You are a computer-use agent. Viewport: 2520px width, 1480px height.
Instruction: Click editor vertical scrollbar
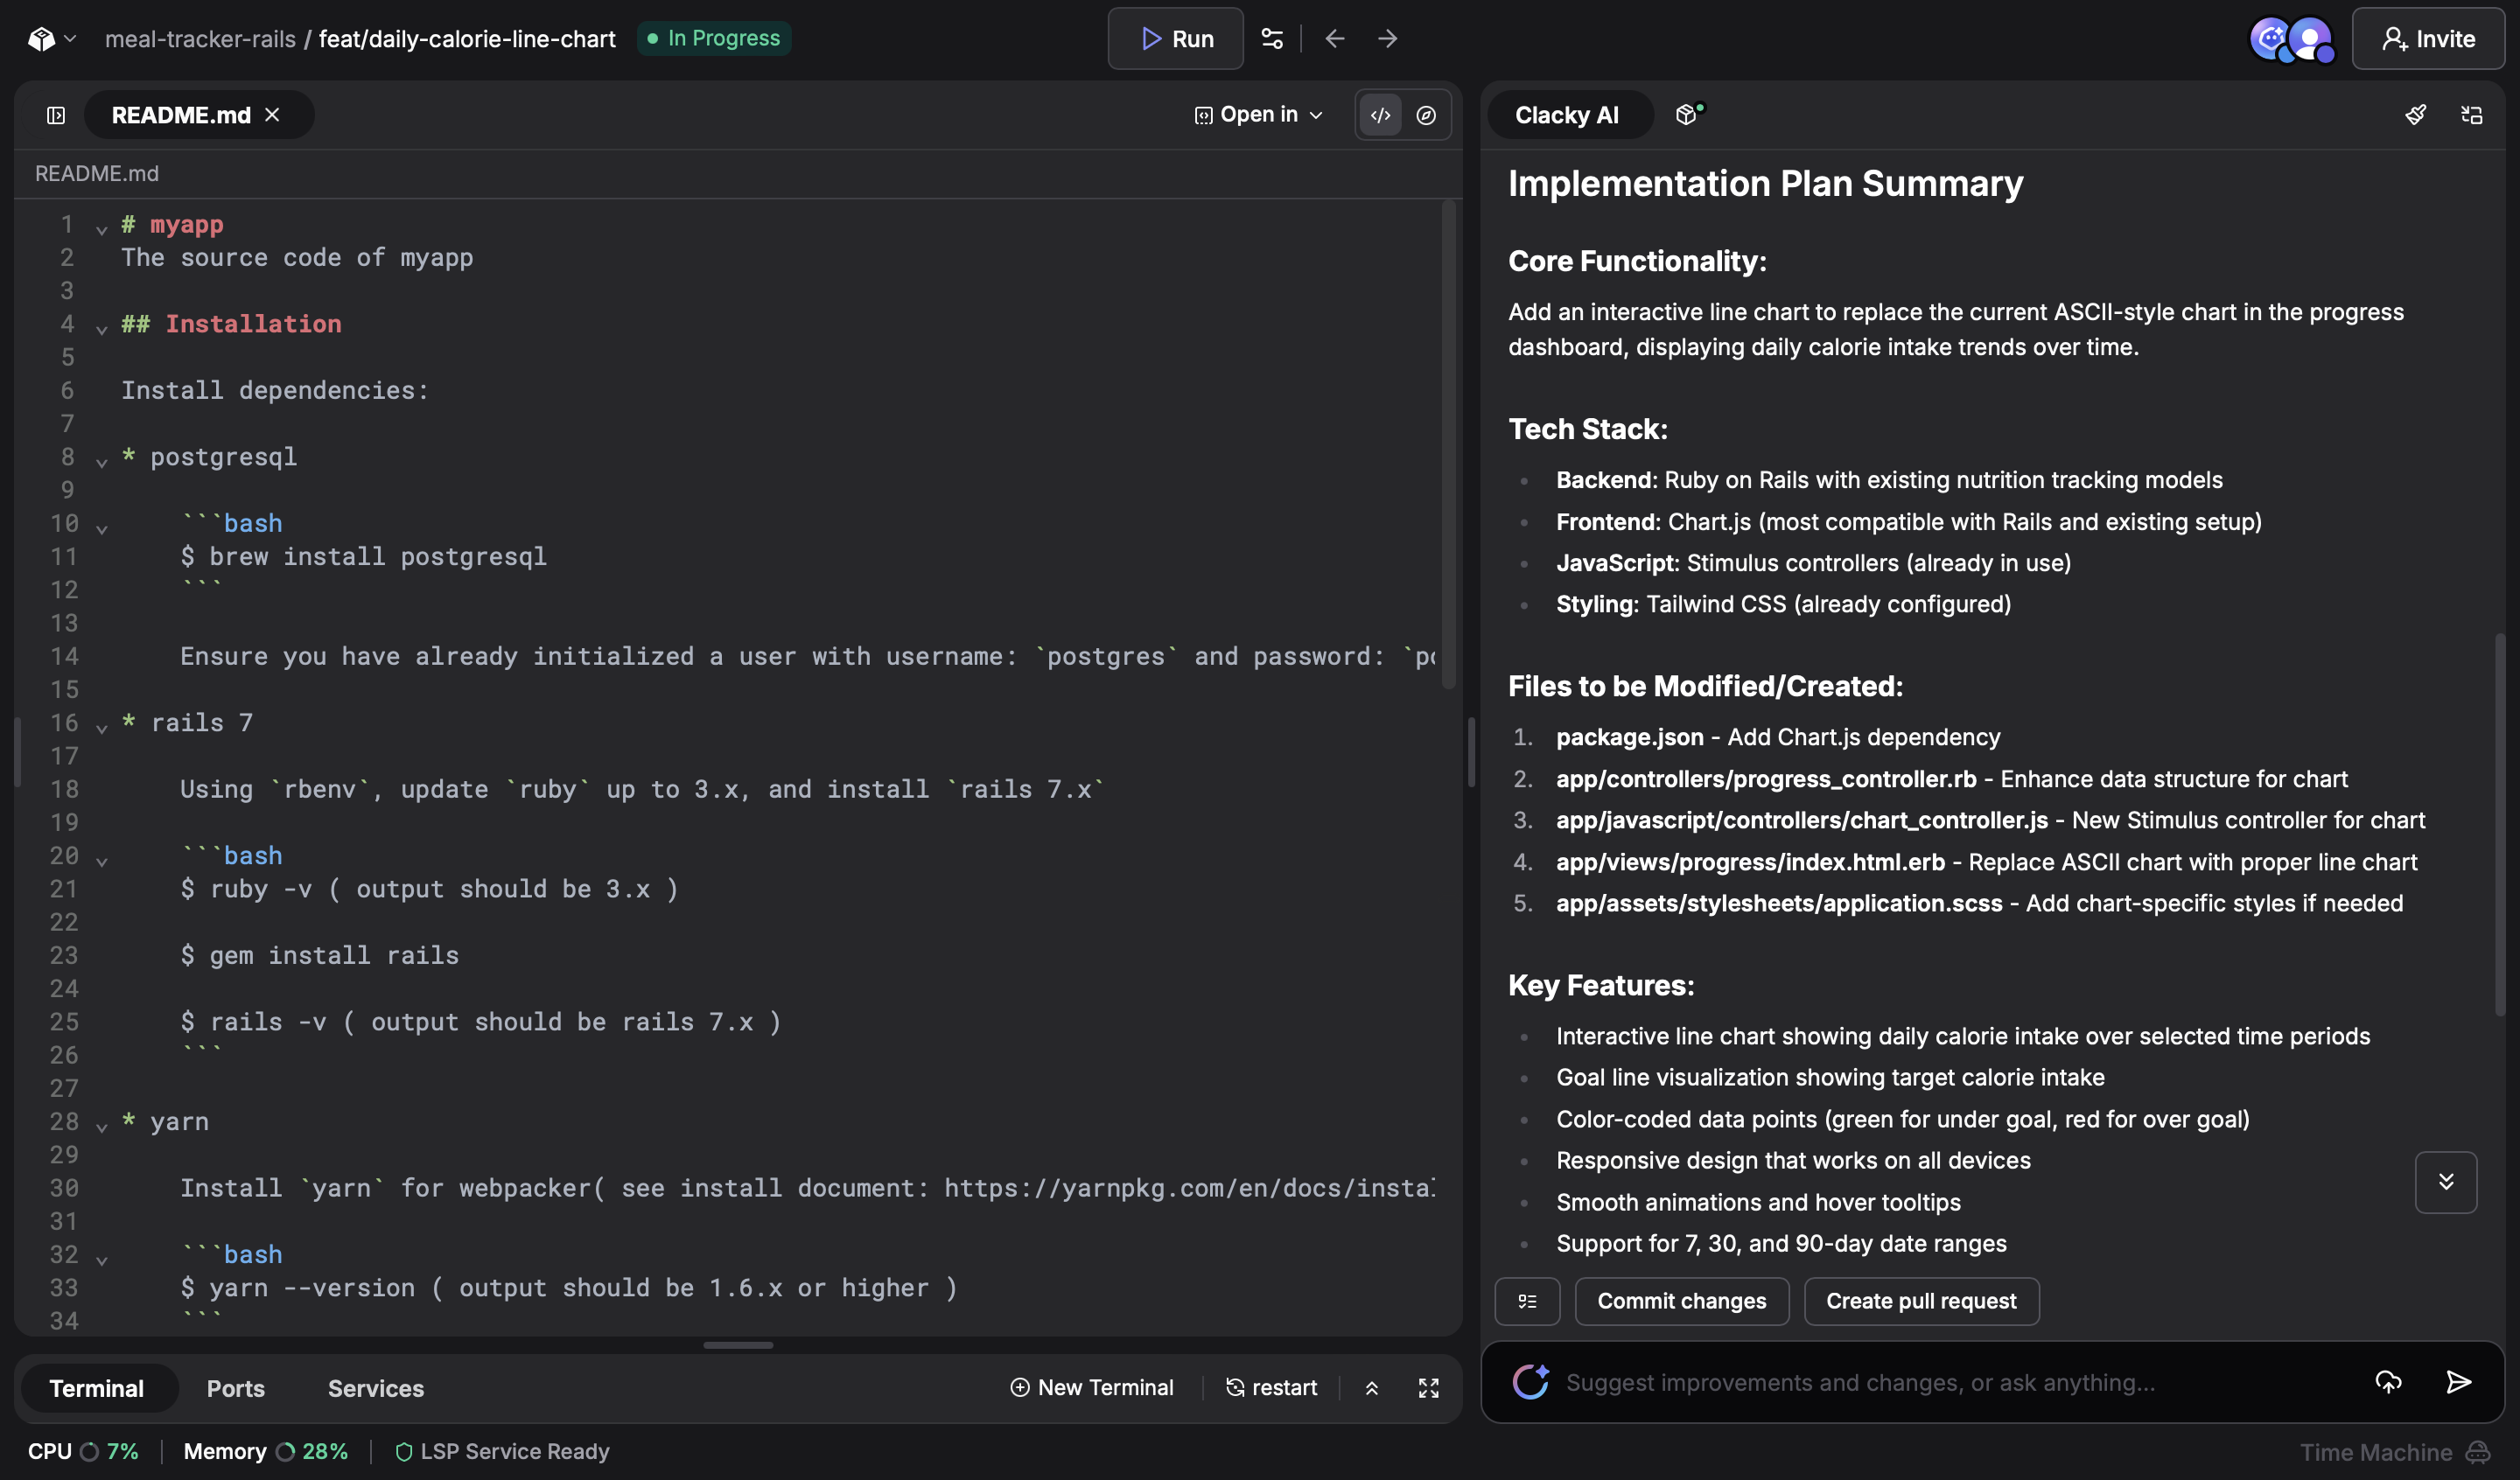[1448, 445]
